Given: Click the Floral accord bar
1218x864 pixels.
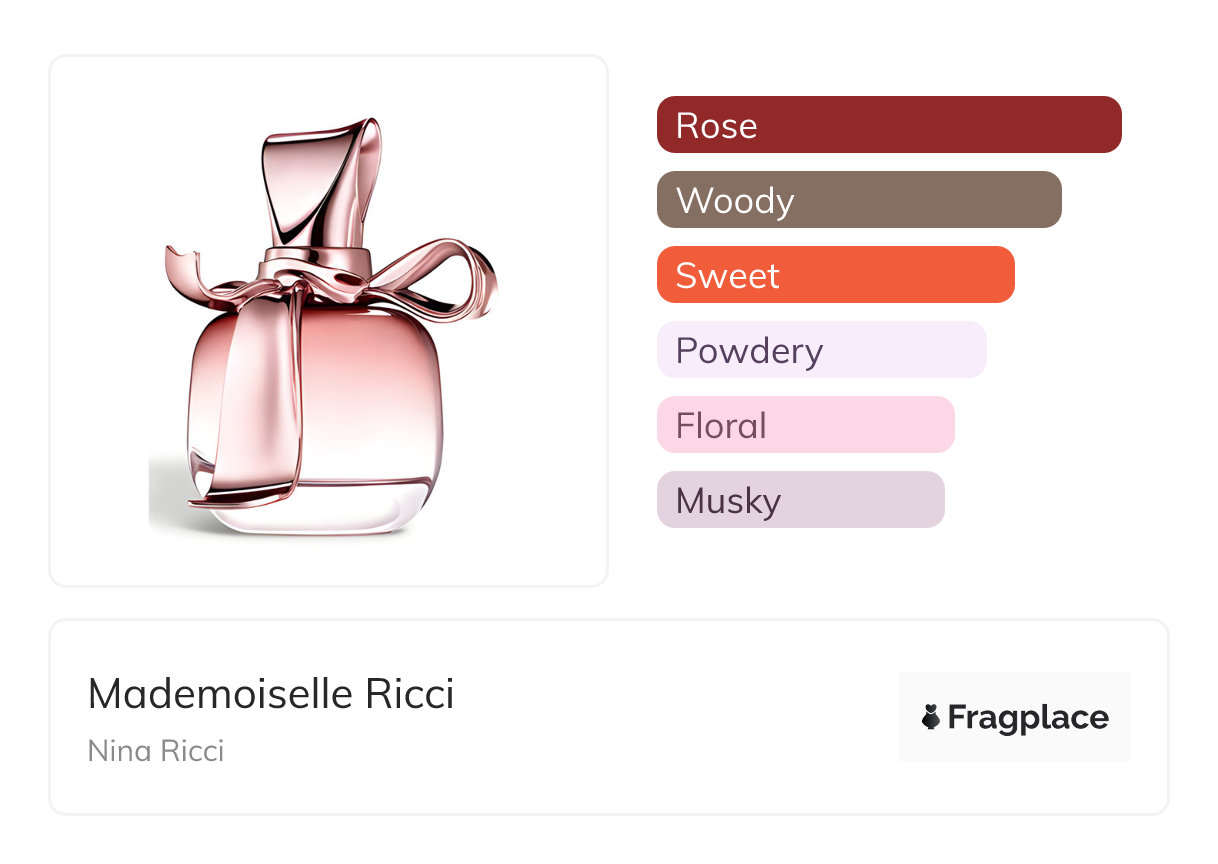Looking at the screenshot, I should (805, 425).
